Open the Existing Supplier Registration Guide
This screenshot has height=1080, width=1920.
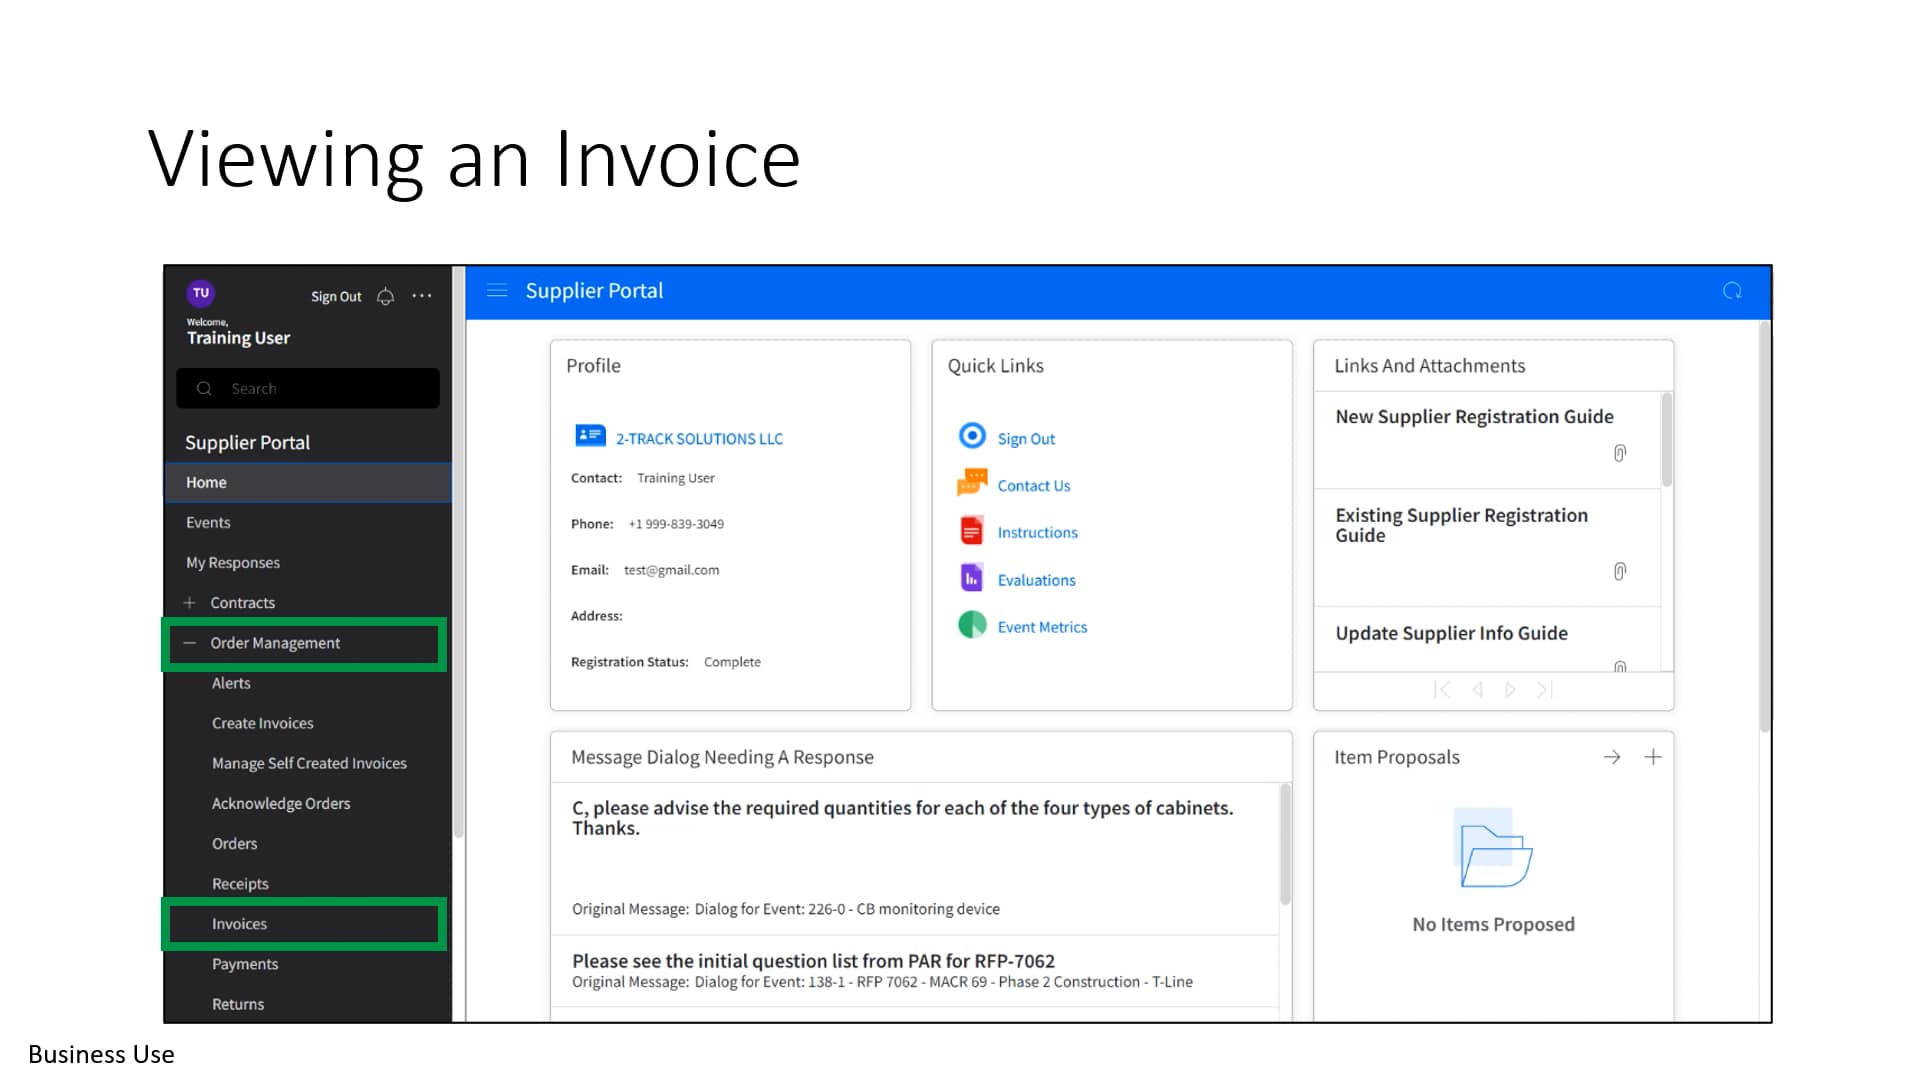(x=1460, y=525)
